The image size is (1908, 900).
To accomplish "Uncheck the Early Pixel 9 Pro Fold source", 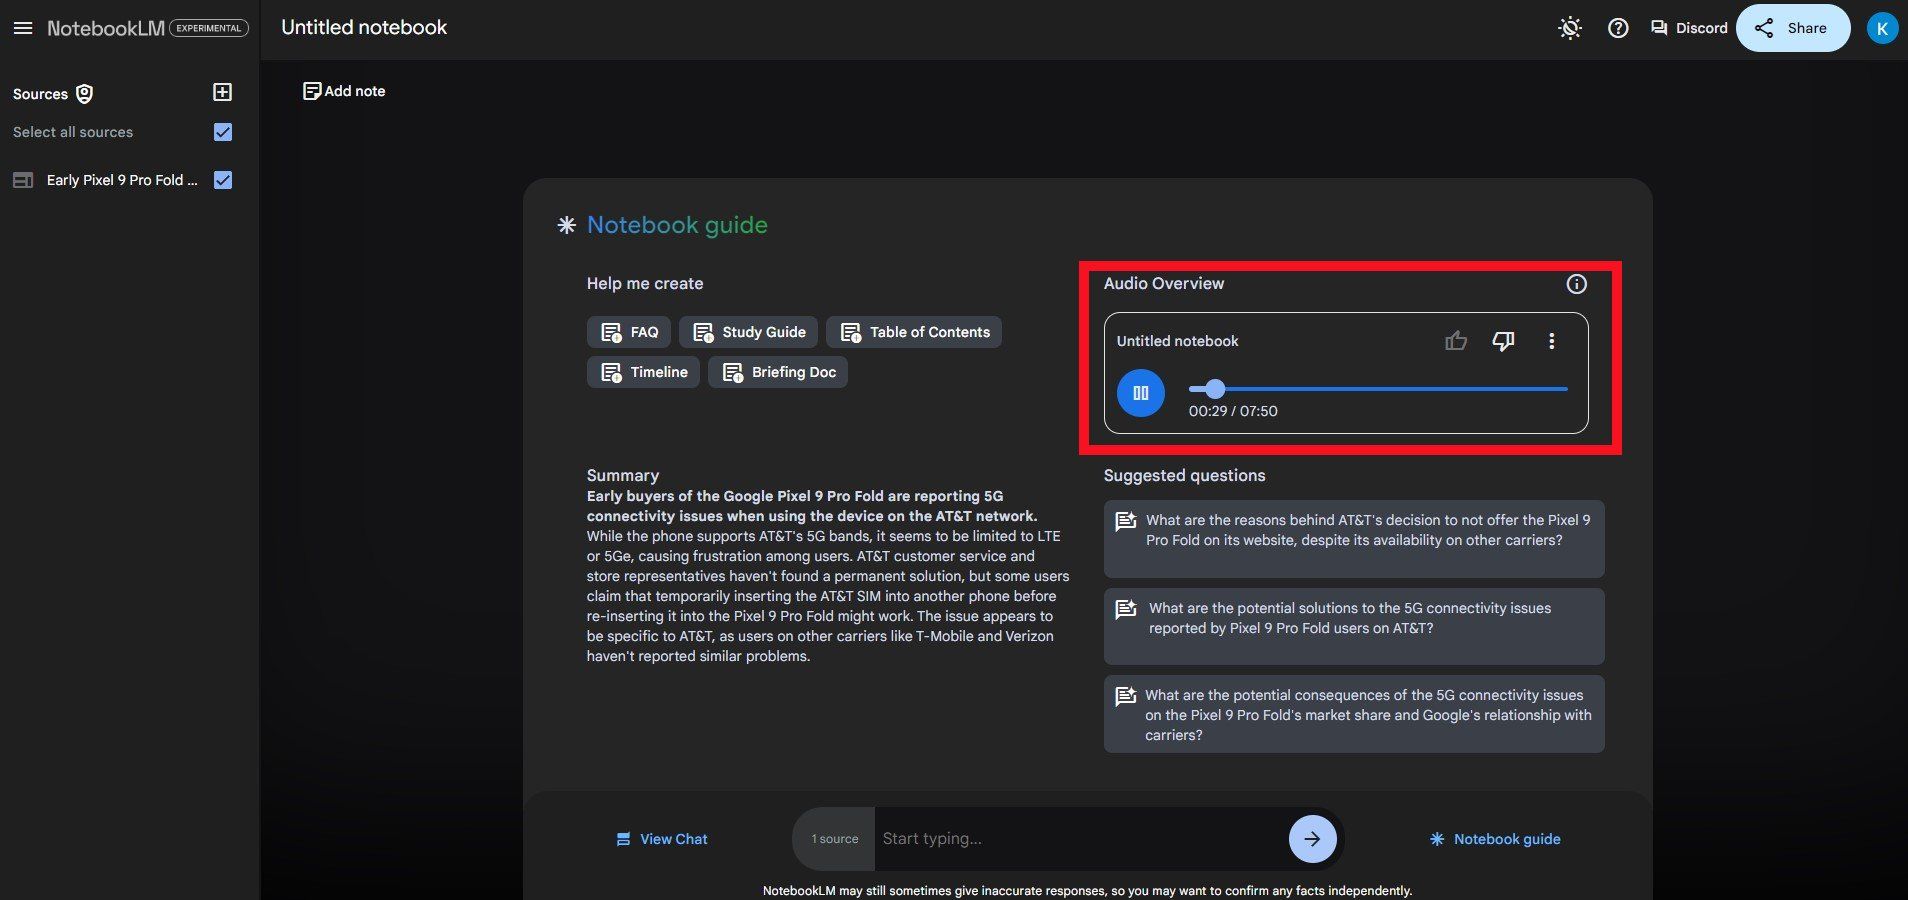I will (222, 180).
